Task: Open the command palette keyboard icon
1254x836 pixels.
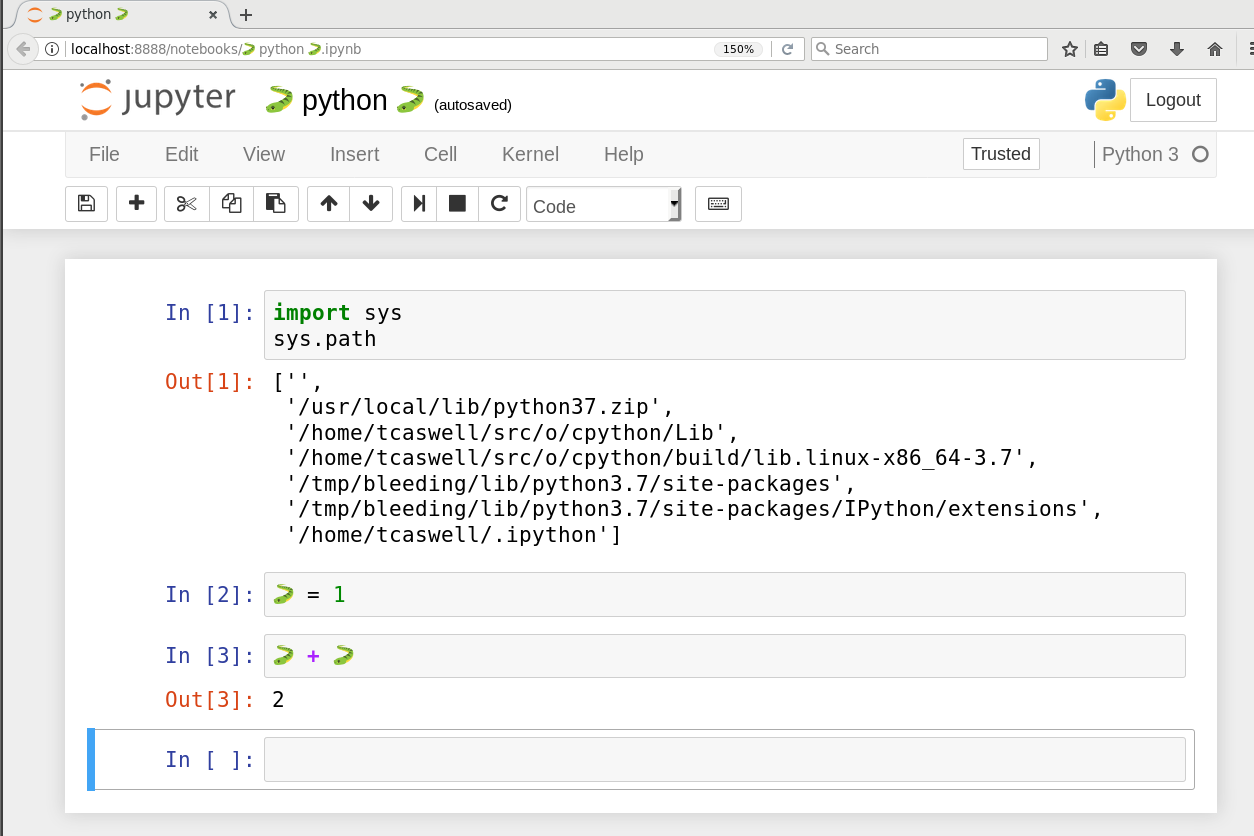Action: click(718, 204)
